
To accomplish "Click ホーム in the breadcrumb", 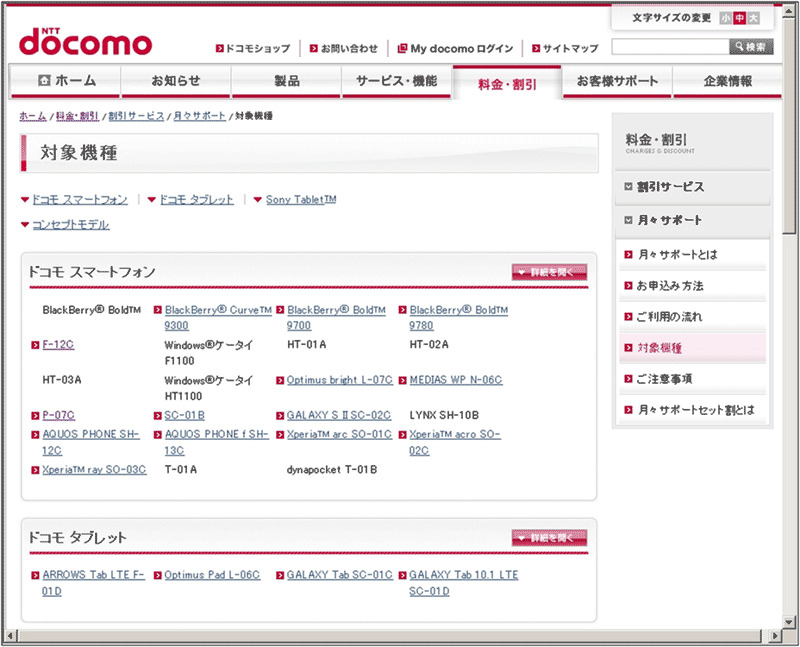I will tap(33, 116).
